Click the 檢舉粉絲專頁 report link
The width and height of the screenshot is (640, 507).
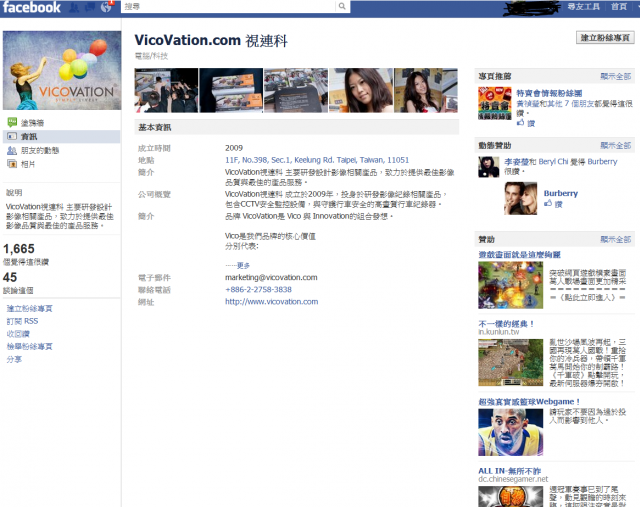tap(29, 347)
